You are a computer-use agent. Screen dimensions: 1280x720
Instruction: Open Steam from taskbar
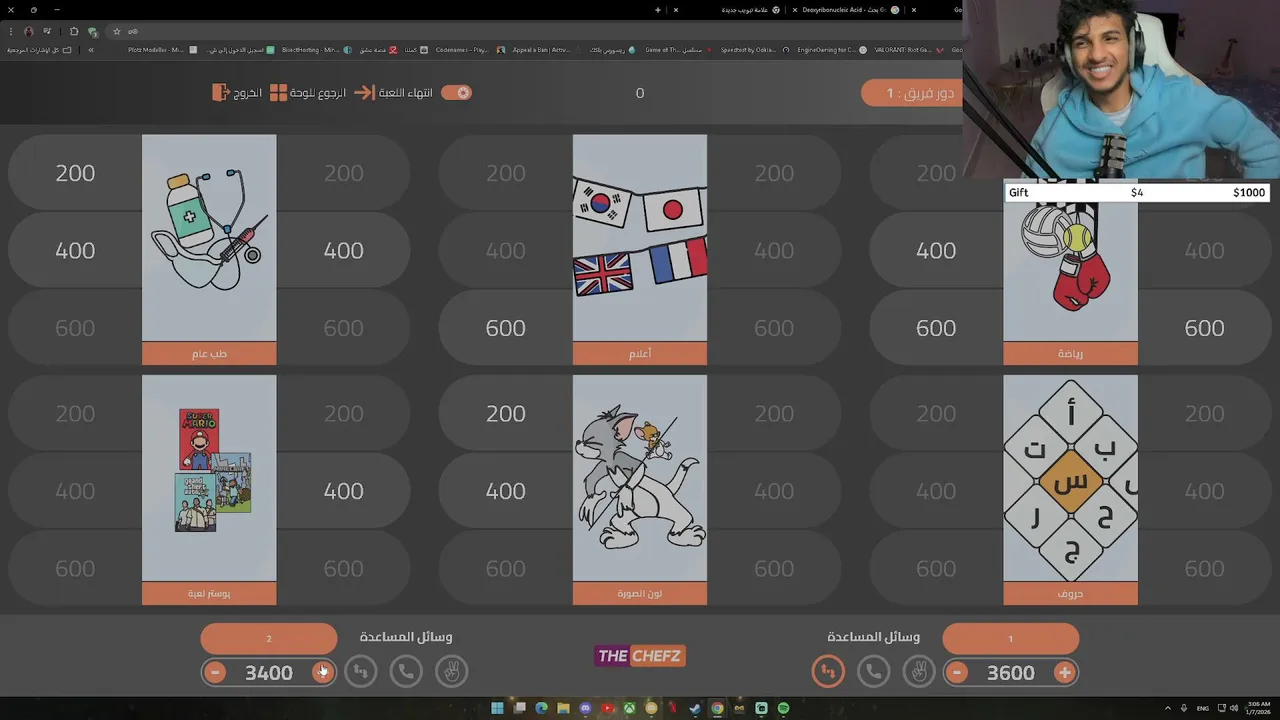695,708
